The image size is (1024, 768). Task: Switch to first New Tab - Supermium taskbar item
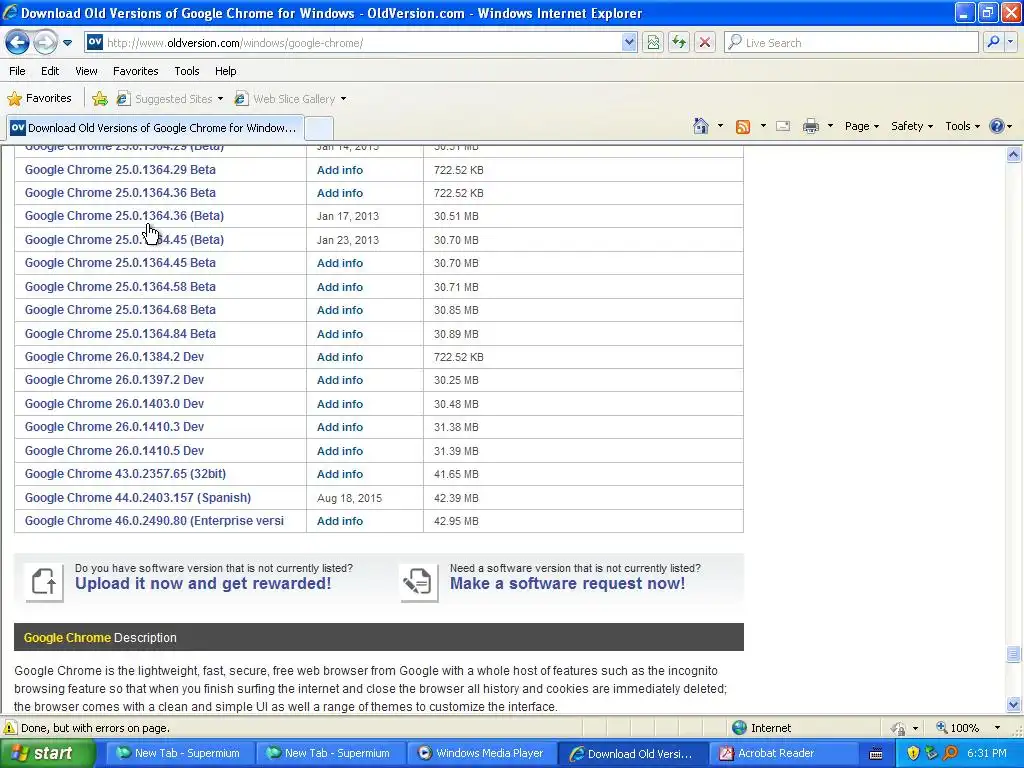178,754
